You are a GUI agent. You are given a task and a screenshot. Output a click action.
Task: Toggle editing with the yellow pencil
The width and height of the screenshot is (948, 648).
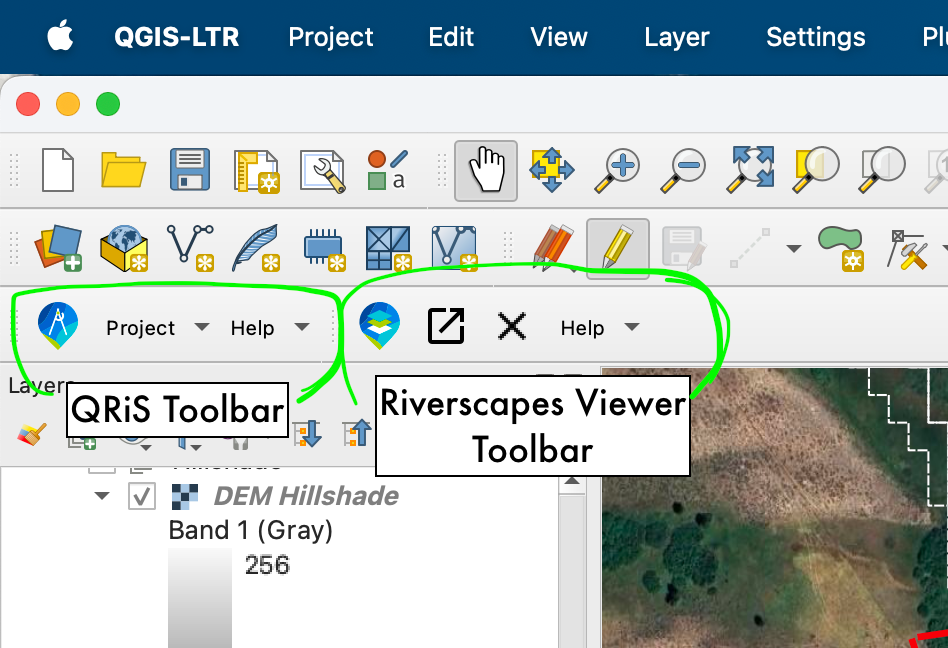click(617, 248)
